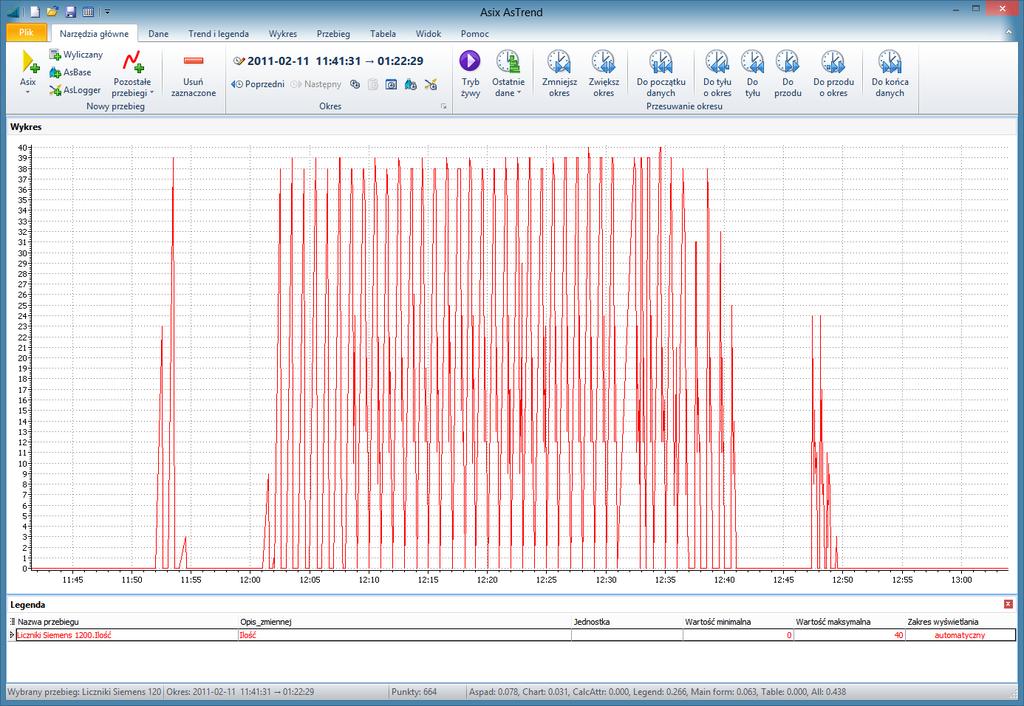Open the Okres group dialog launcher
The height and width of the screenshot is (706, 1024).
pyautogui.click(x=443, y=106)
